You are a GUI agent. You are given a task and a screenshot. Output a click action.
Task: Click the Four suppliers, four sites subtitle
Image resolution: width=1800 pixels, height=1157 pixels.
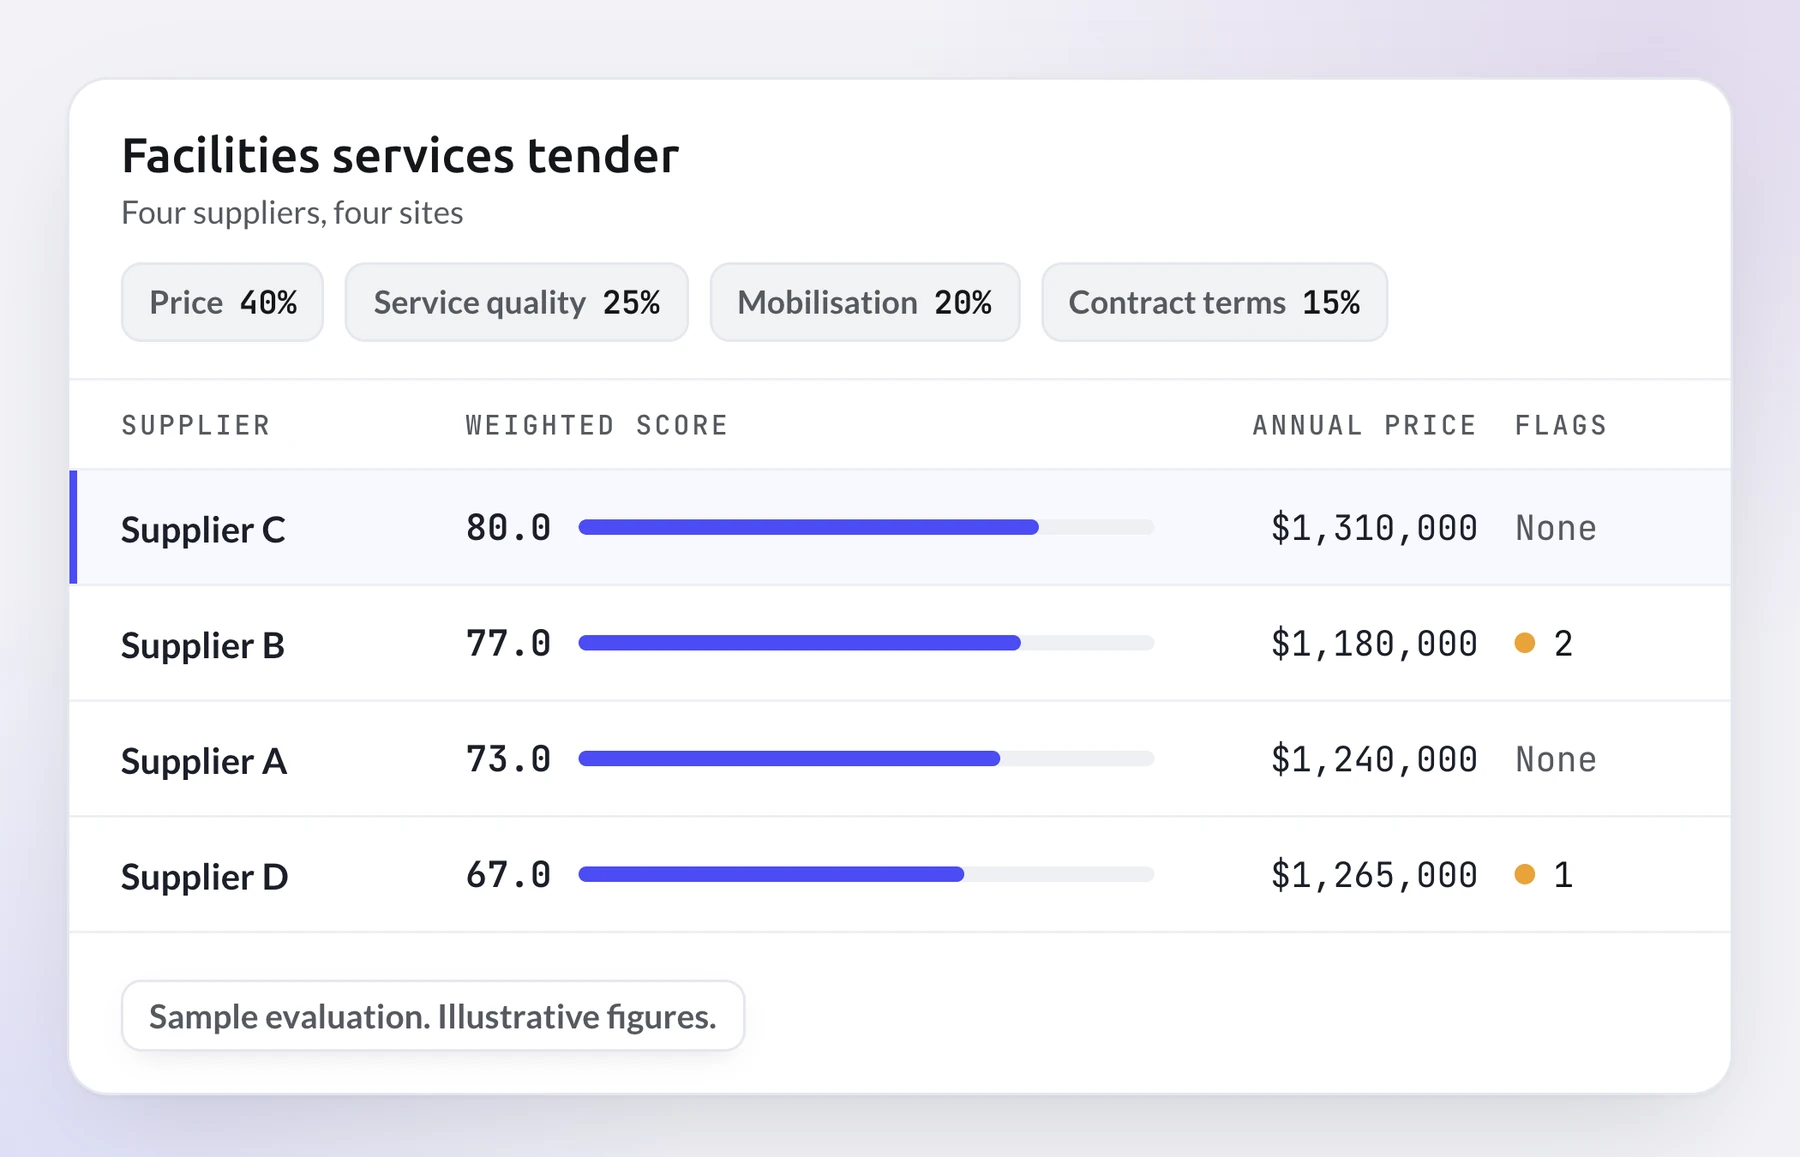click(x=292, y=213)
